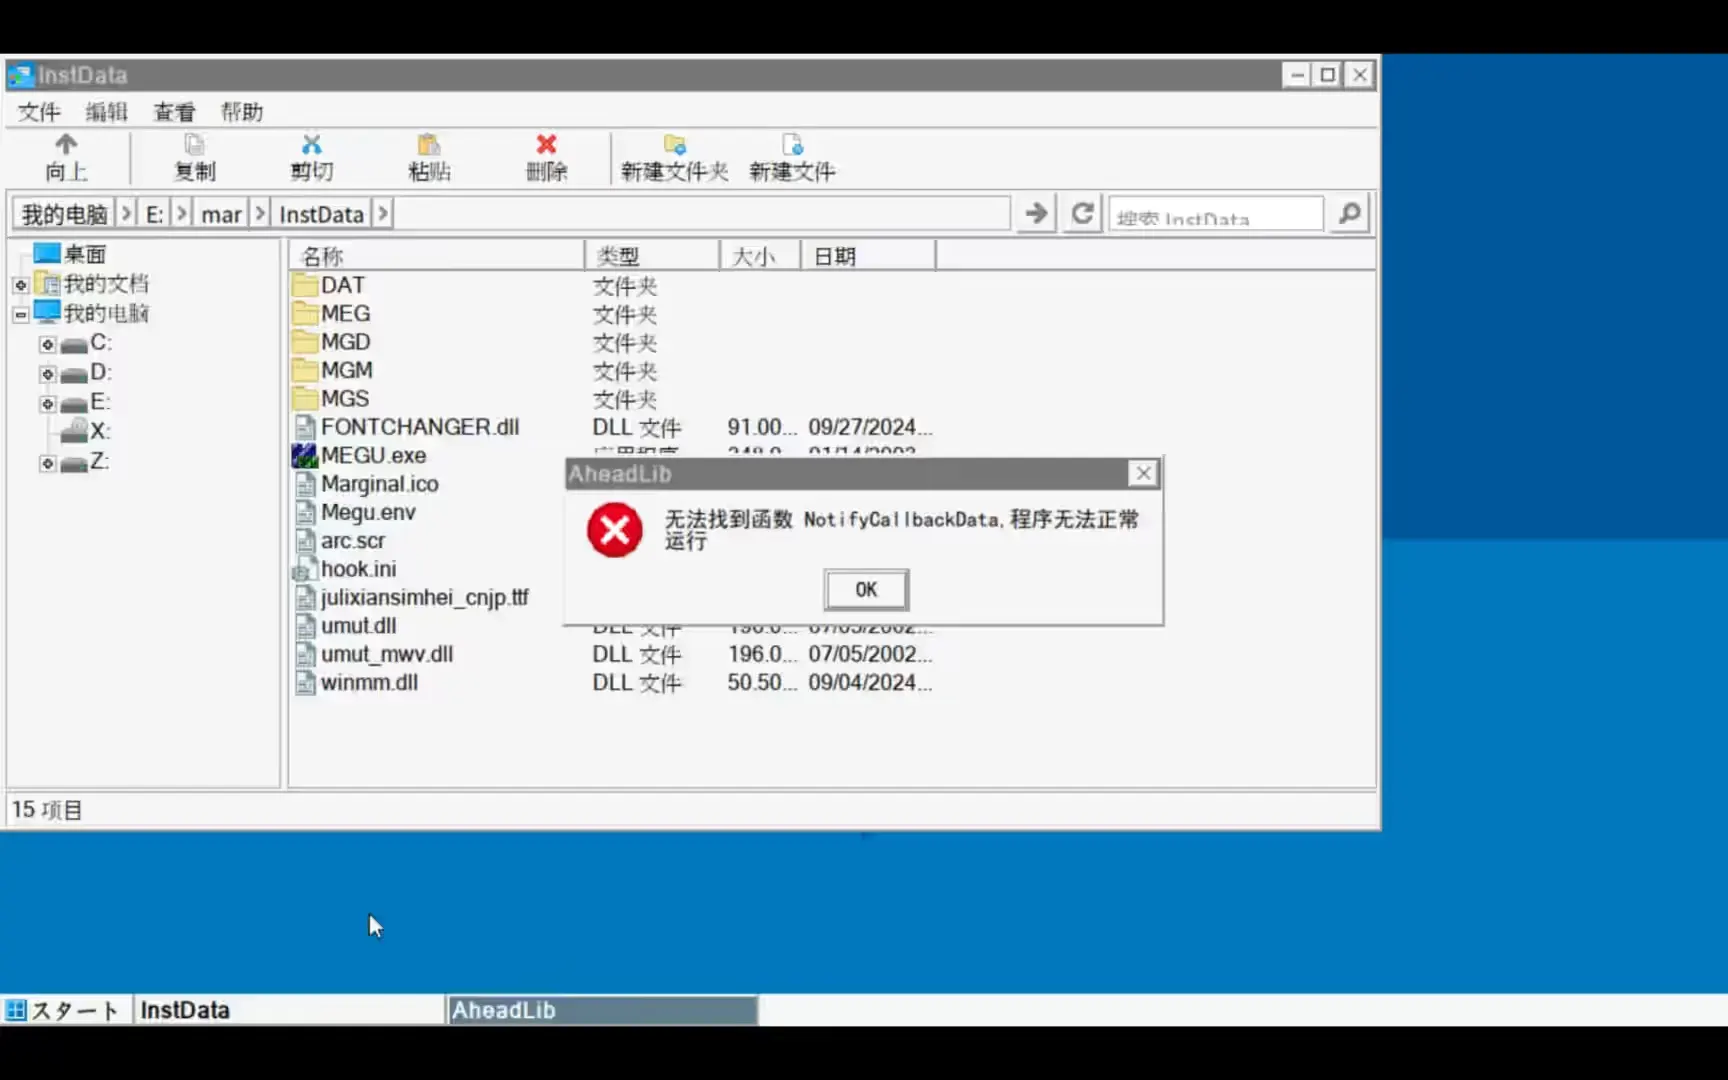Click the 我的电脑 breadcrumb segment
The image size is (1728, 1080).
tap(64, 214)
